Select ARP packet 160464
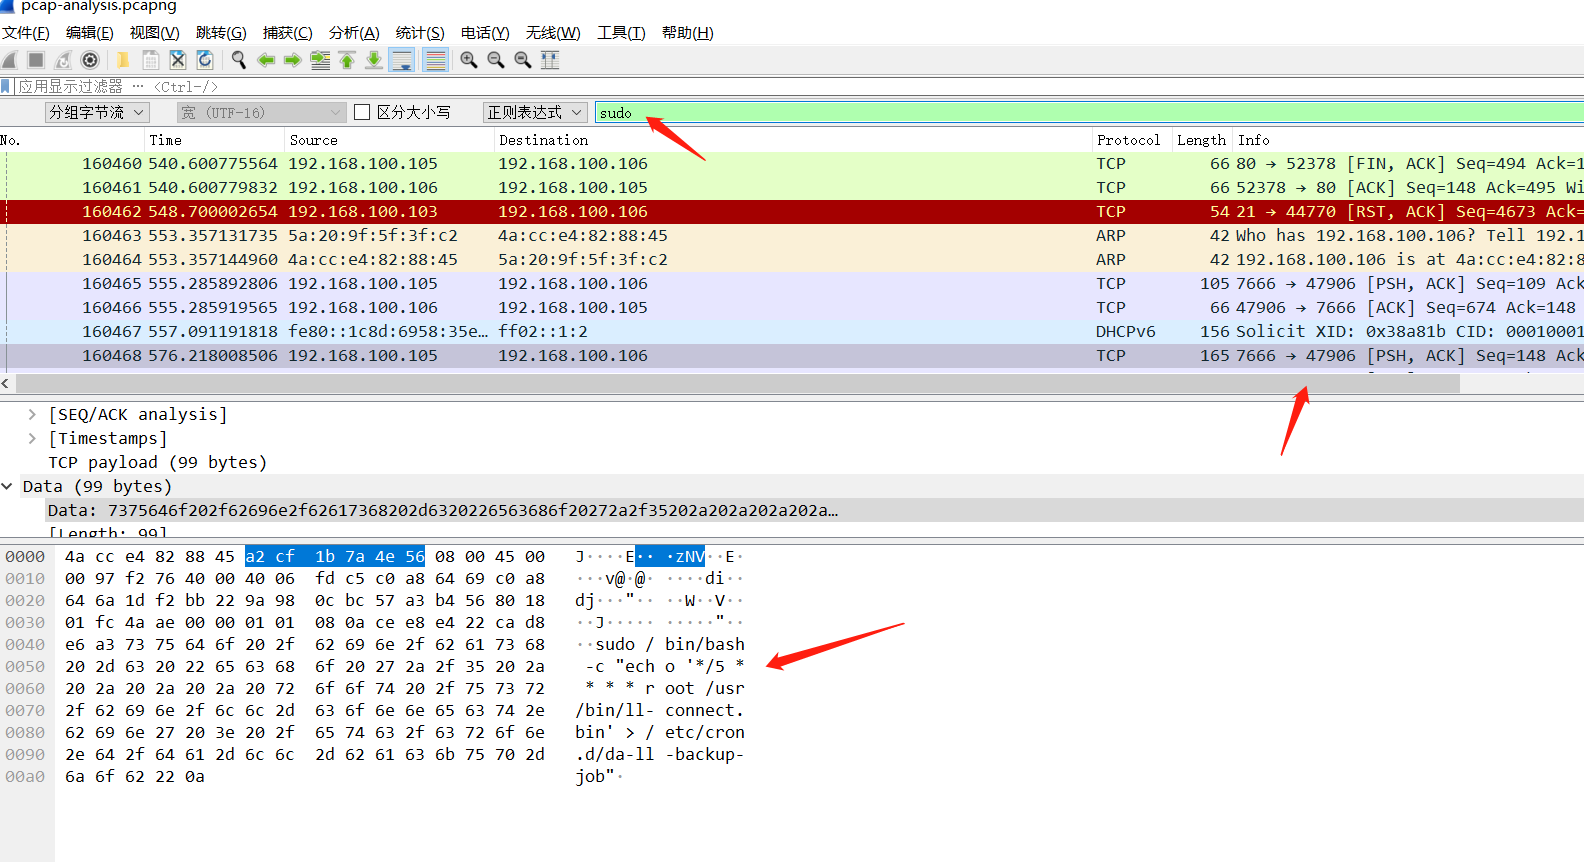 point(792,260)
